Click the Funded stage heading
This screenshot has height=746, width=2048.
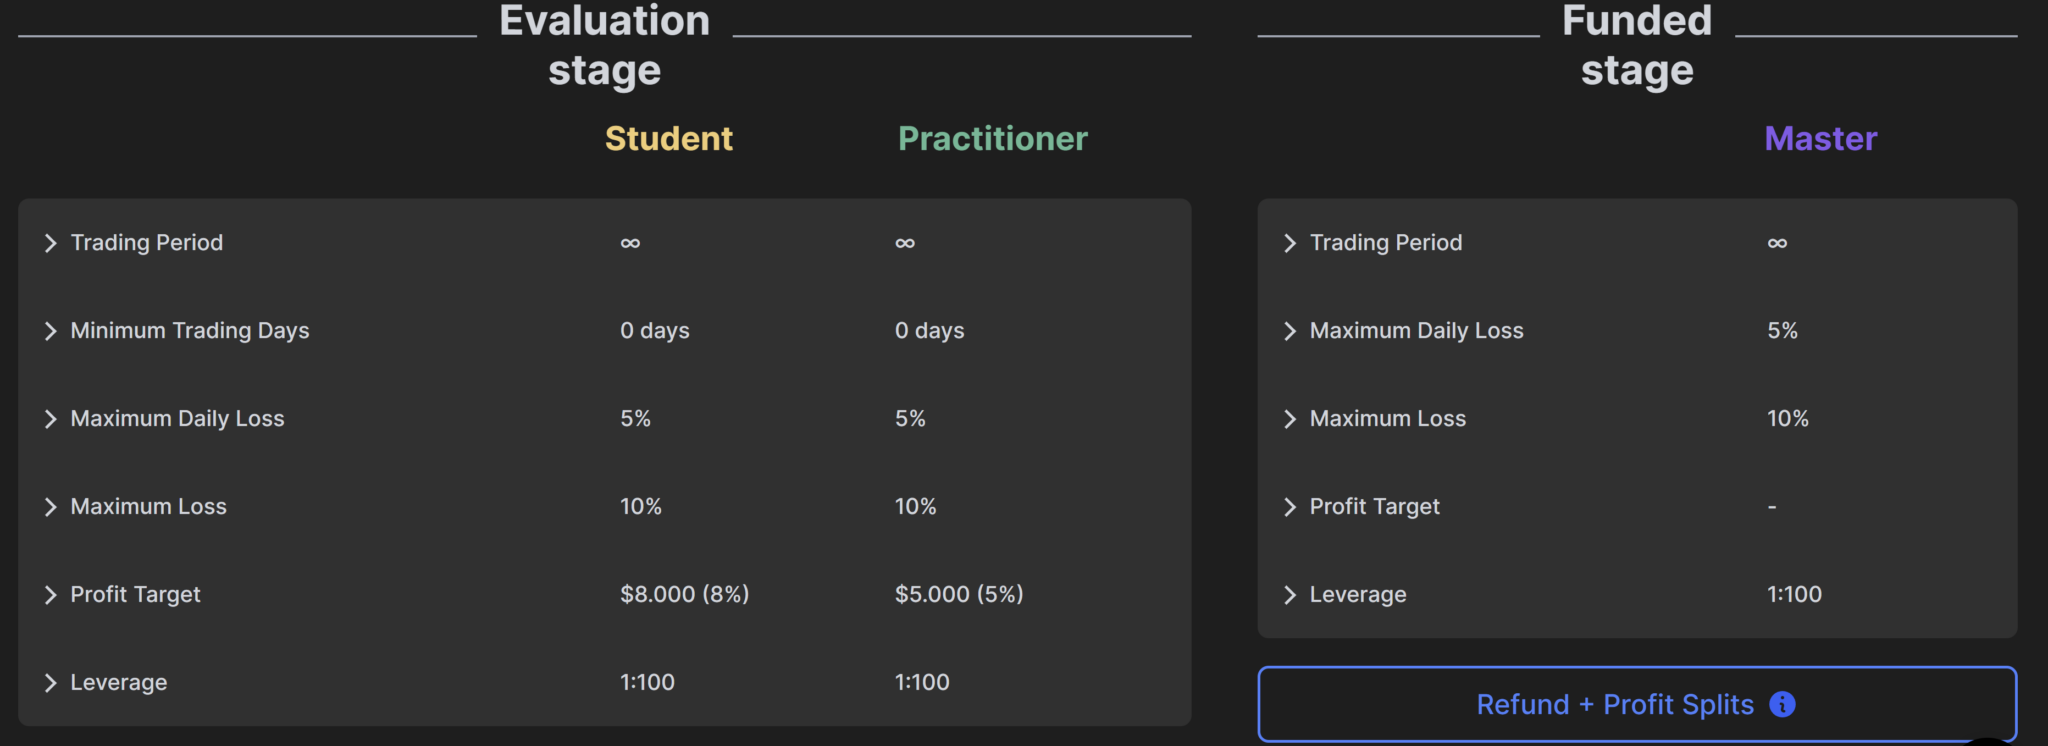(x=1637, y=44)
